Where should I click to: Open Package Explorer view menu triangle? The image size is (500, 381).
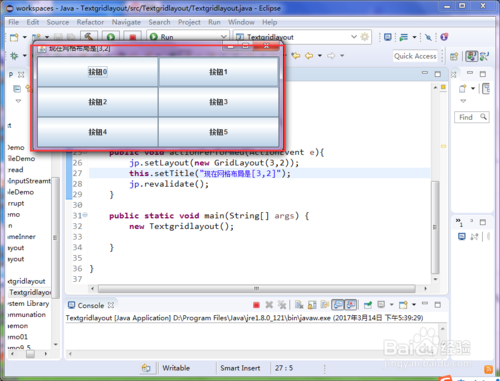click(x=18, y=101)
